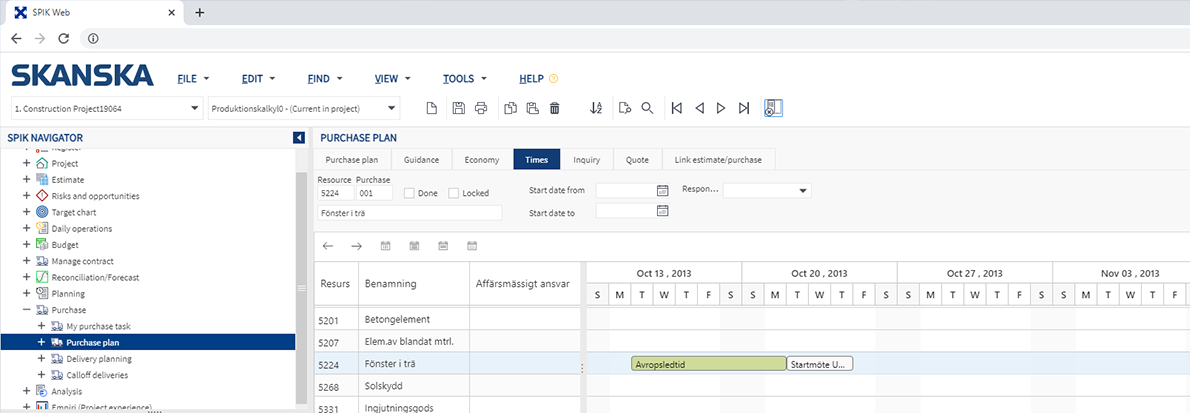Screen dimensions: 1190x413
Task: Switch to the Inquiry tab
Action: click(x=587, y=159)
